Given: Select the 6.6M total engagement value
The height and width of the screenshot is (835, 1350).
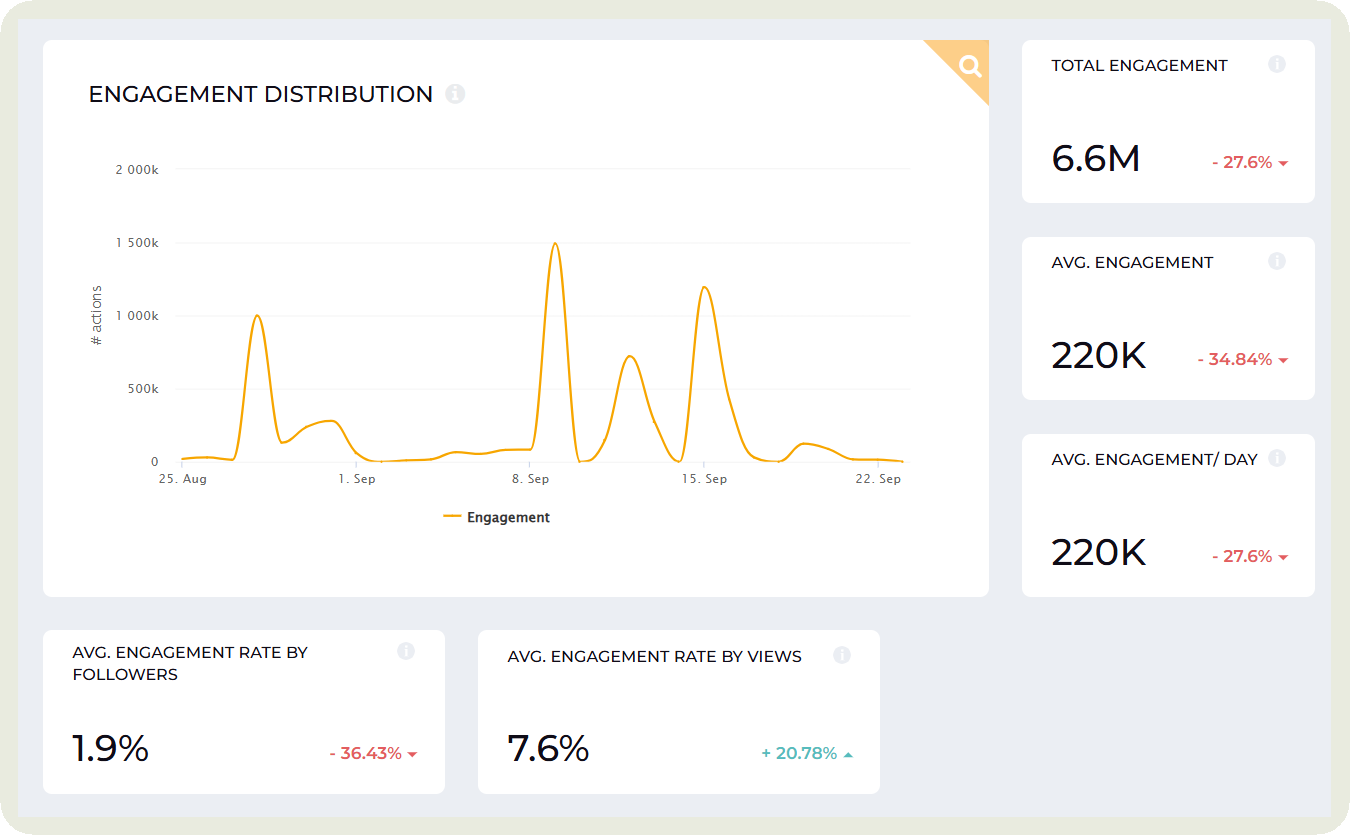Looking at the screenshot, I should (x=1095, y=159).
